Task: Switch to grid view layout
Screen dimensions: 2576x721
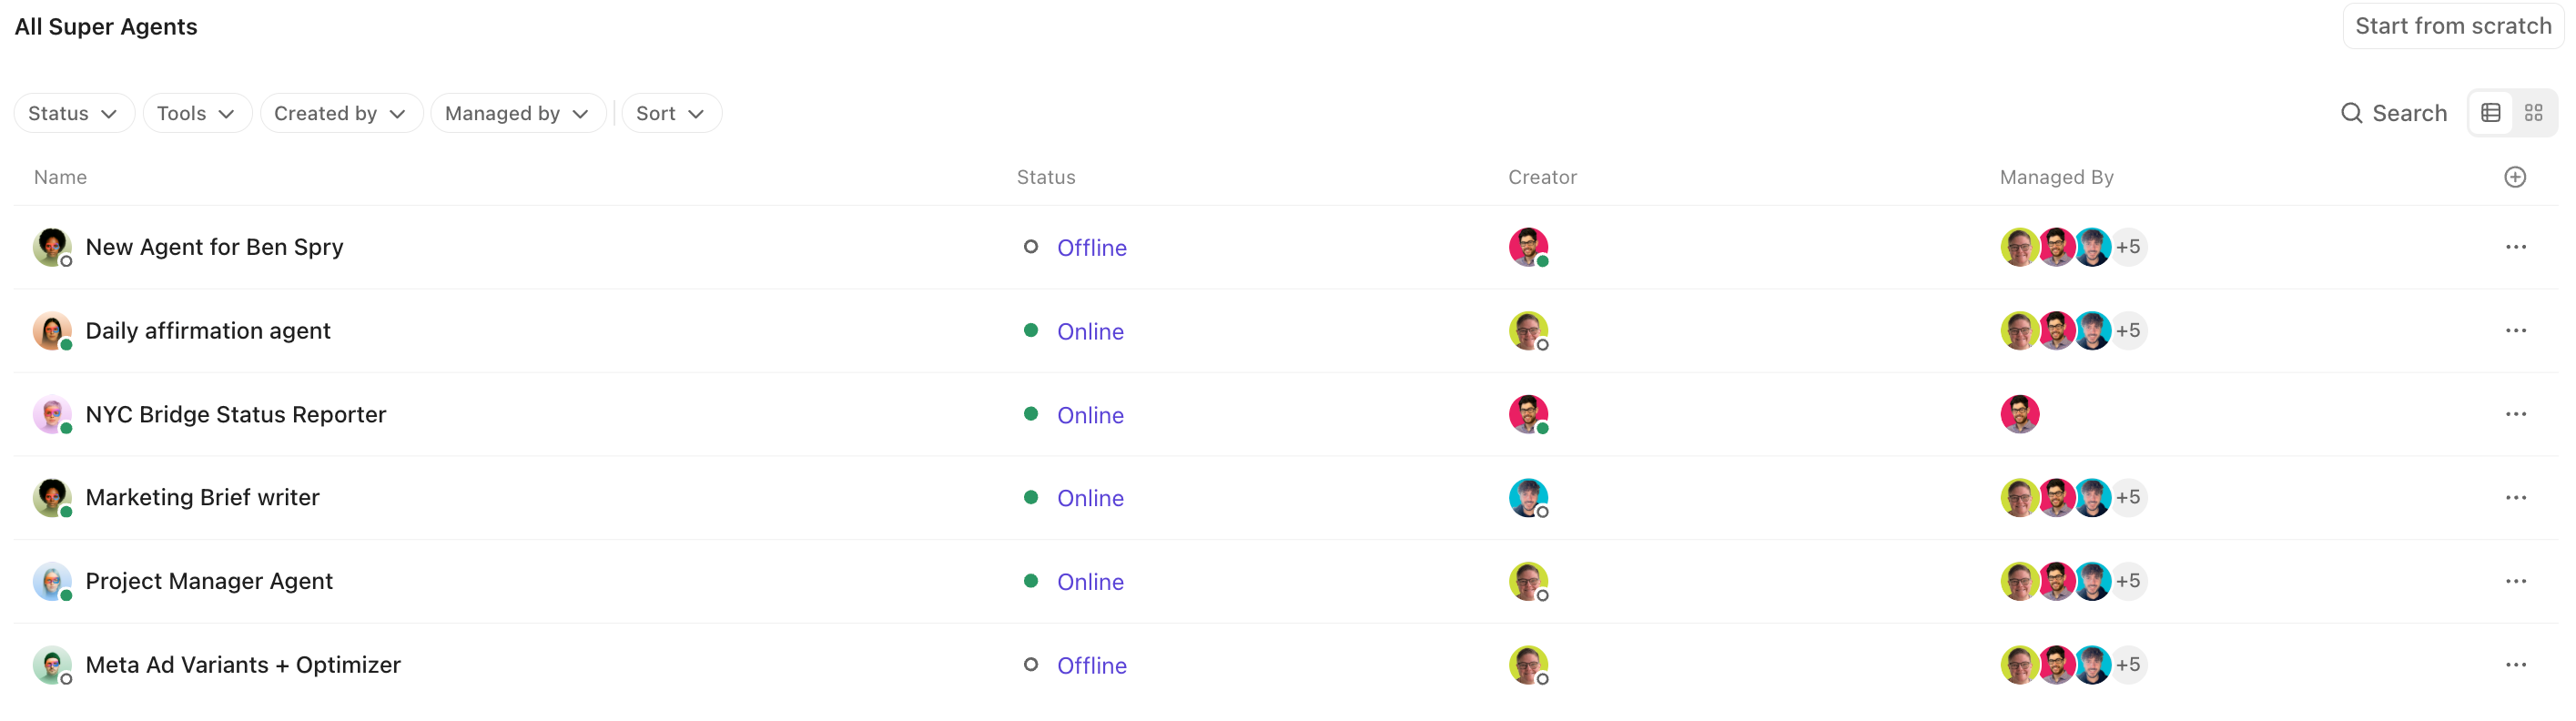Action: pyautogui.click(x=2533, y=112)
